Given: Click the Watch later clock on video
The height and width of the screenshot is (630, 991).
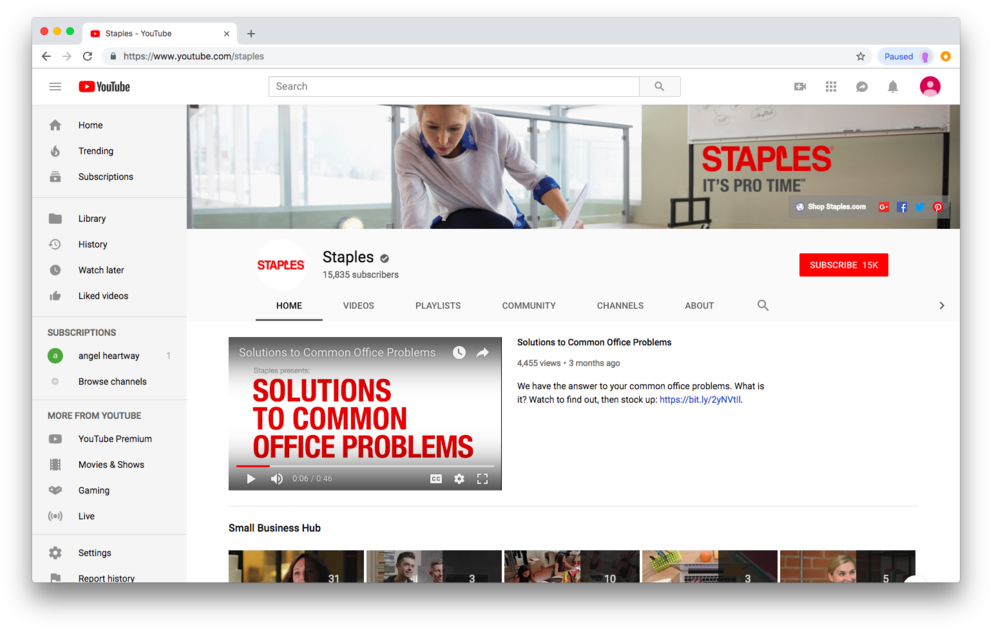Looking at the screenshot, I should (x=459, y=353).
